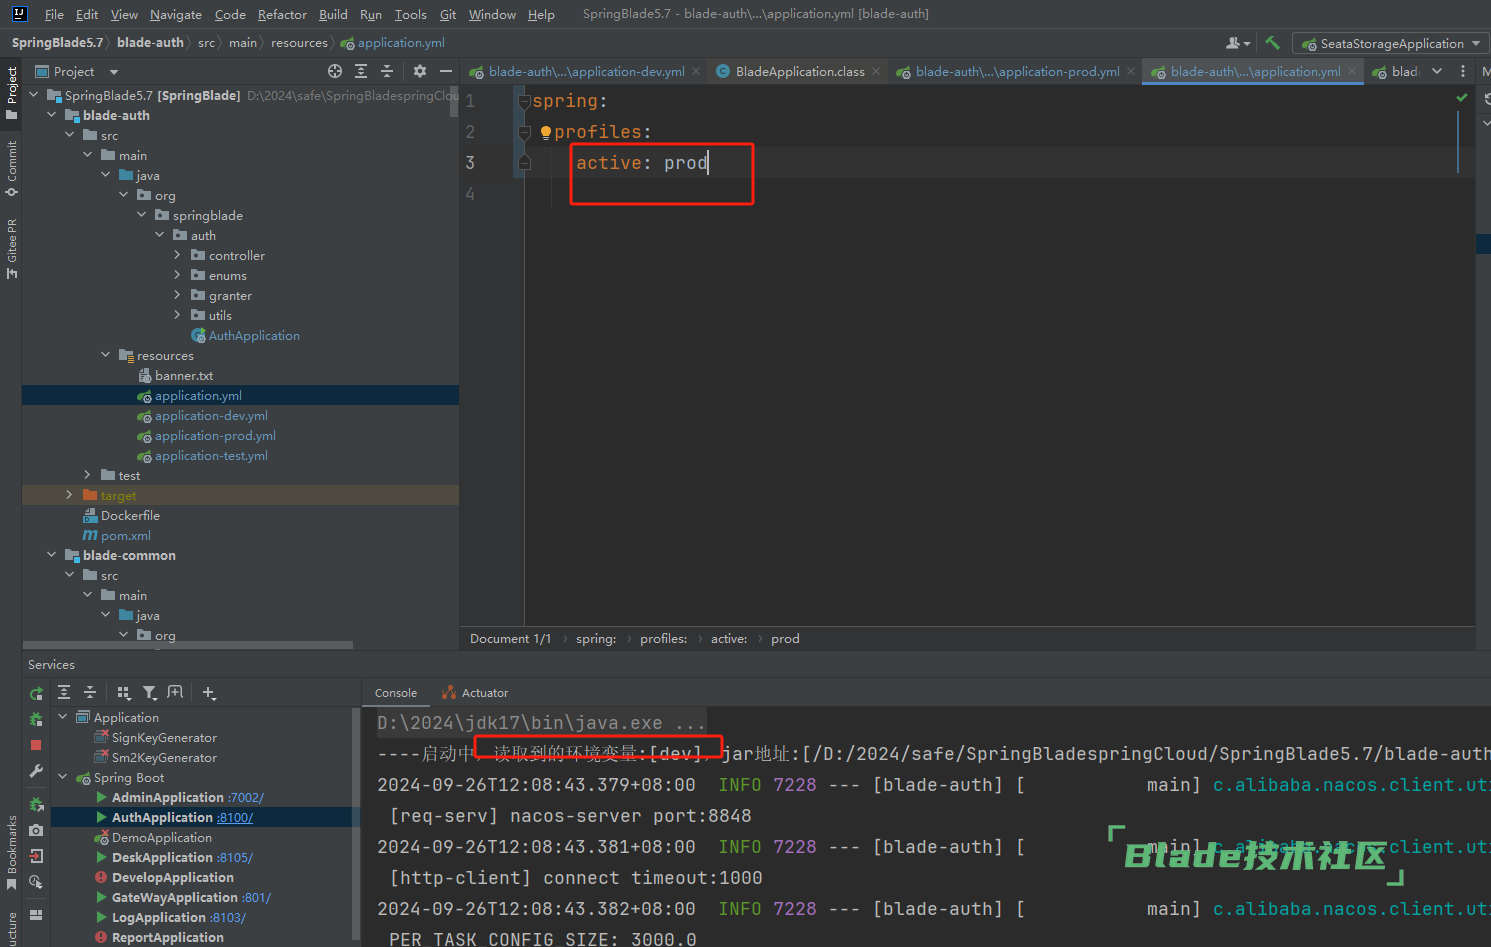Switch to the application-dev.yml editor tab
This screenshot has height=947, width=1491.
click(586, 71)
